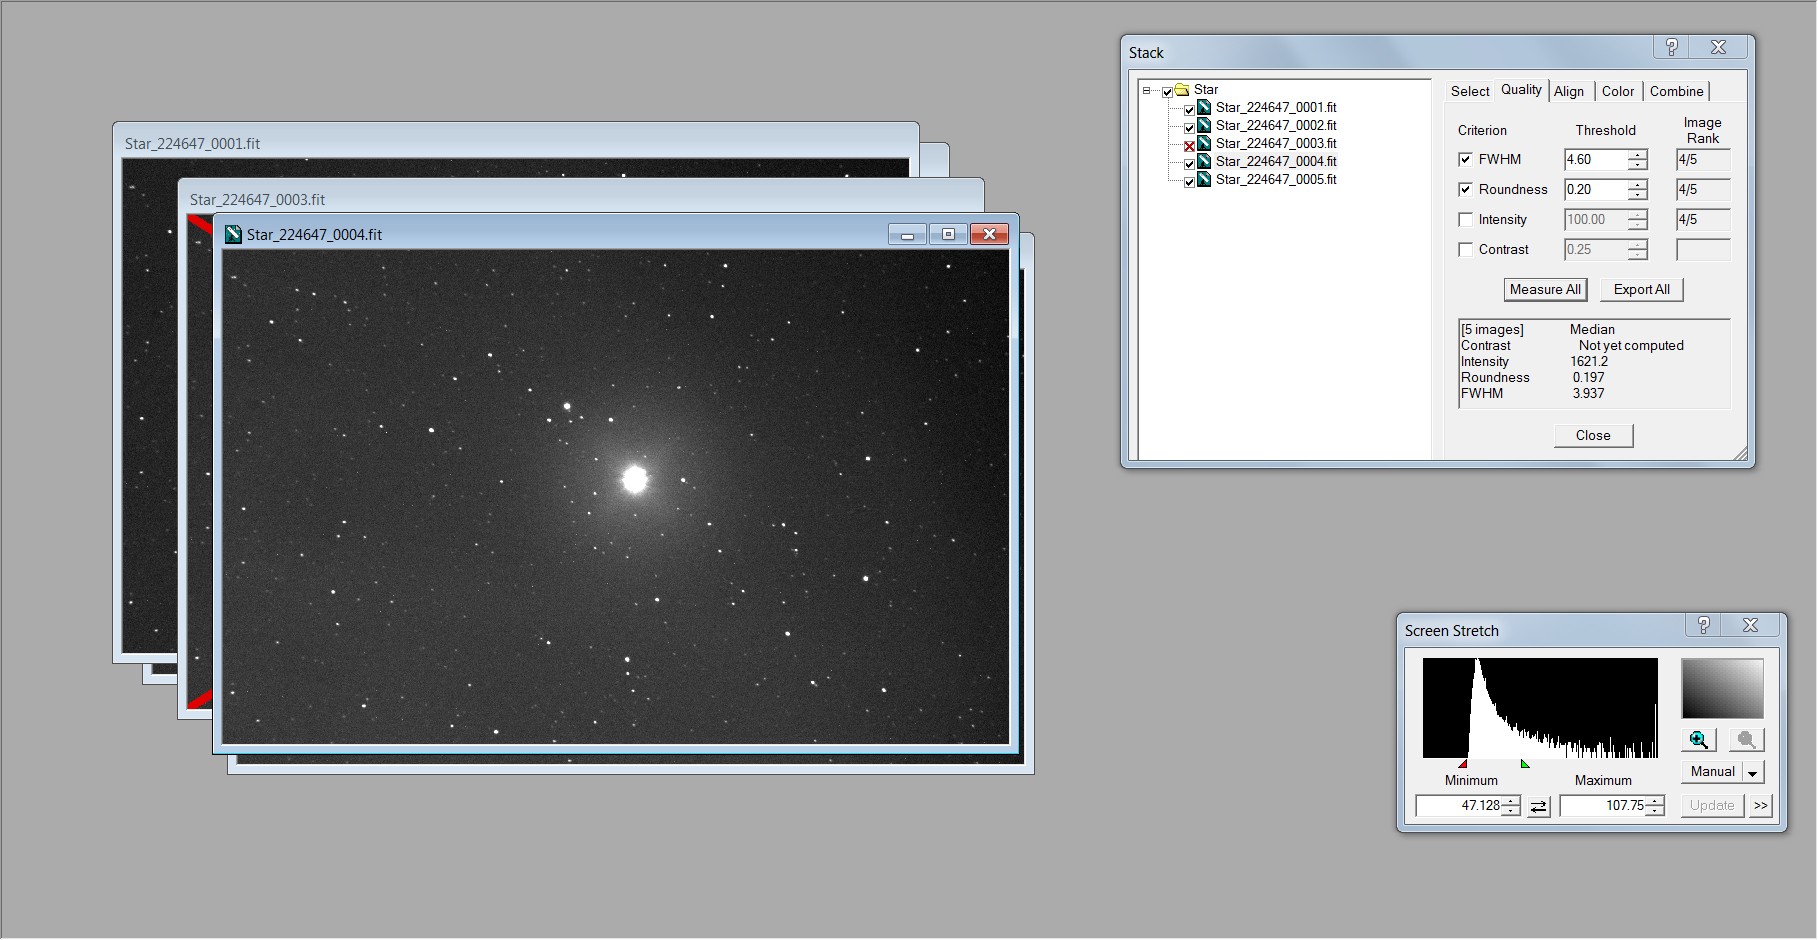This screenshot has height=940, width=1818.
Task: Minimize the Star_224647_0004.fit image window
Action: coord(907,234)
